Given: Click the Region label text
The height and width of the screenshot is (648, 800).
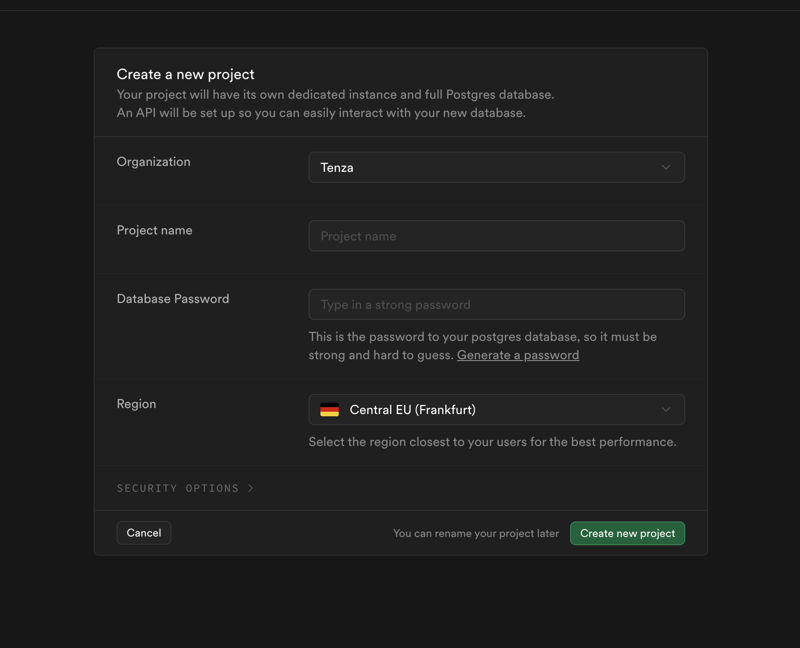Looking at the screenshot, I should click(136, 404).
